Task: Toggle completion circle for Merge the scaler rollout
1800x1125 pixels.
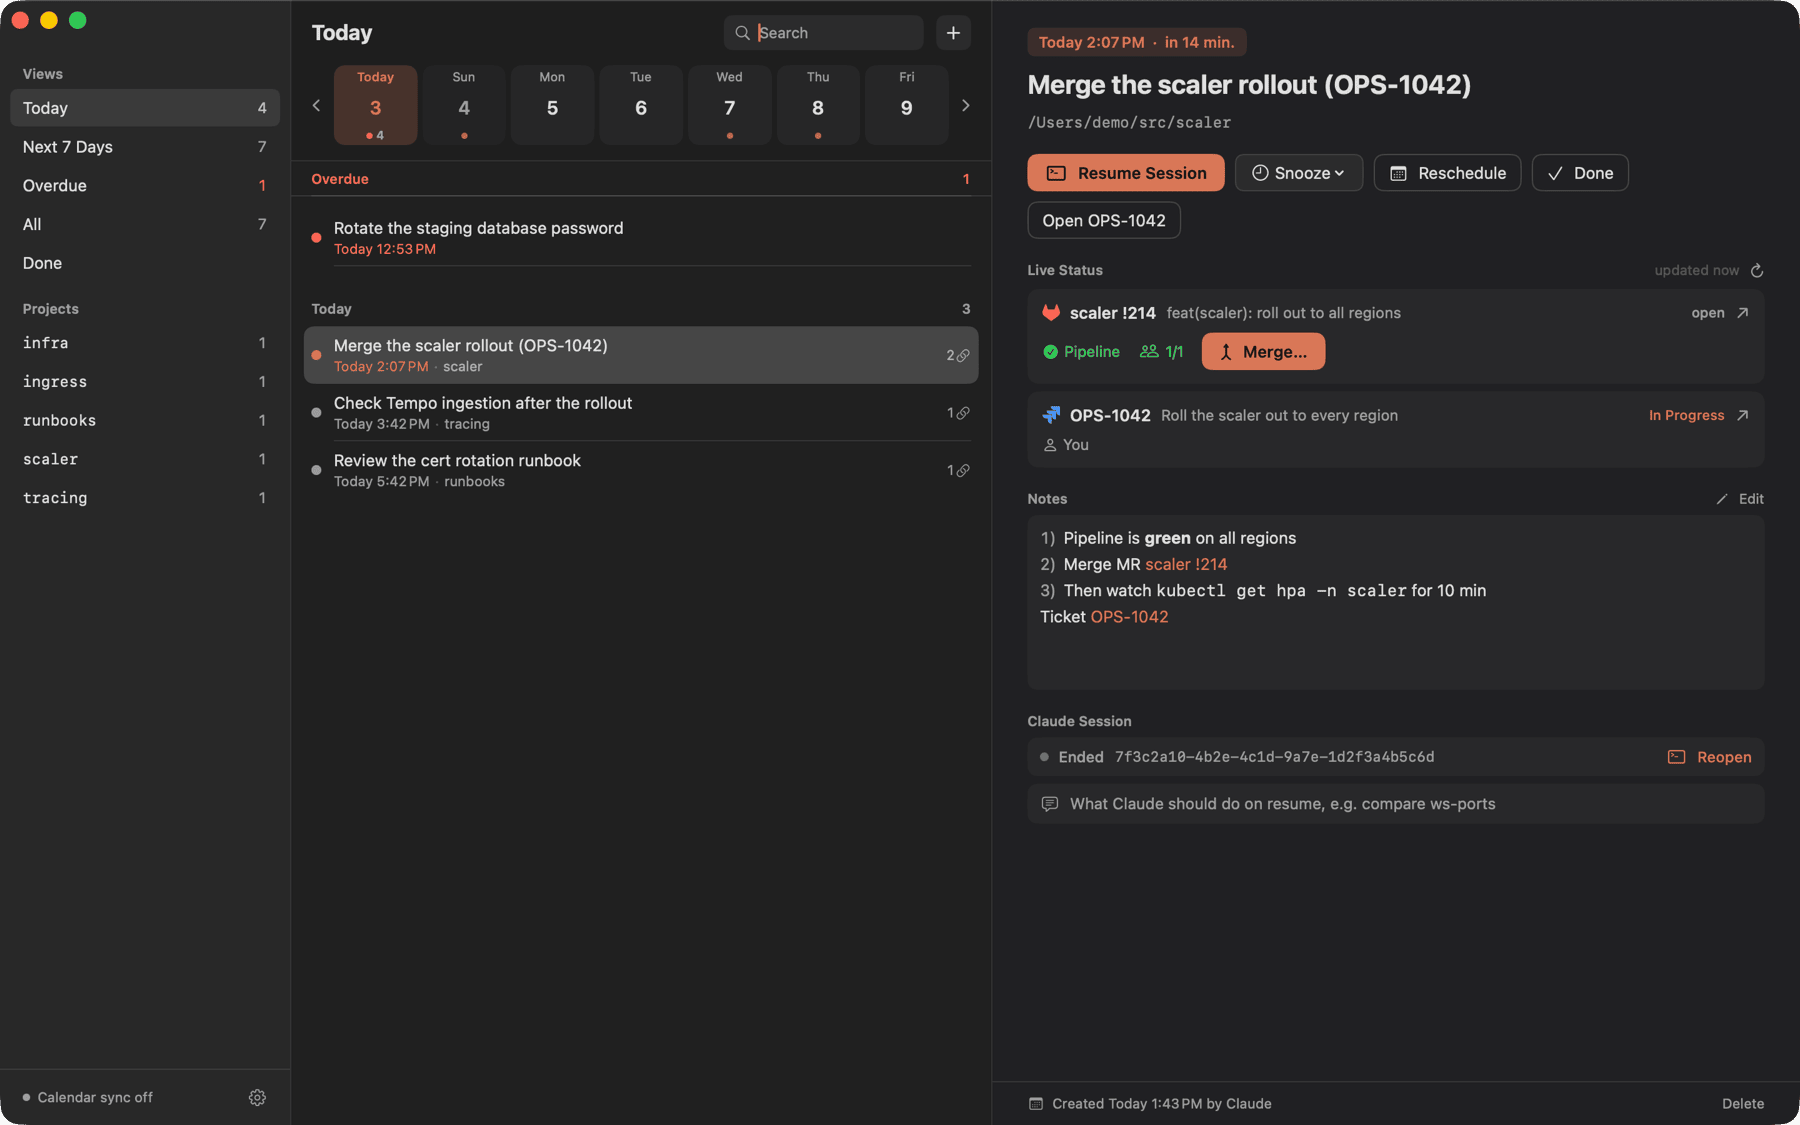Action: [x=316, y=355]
